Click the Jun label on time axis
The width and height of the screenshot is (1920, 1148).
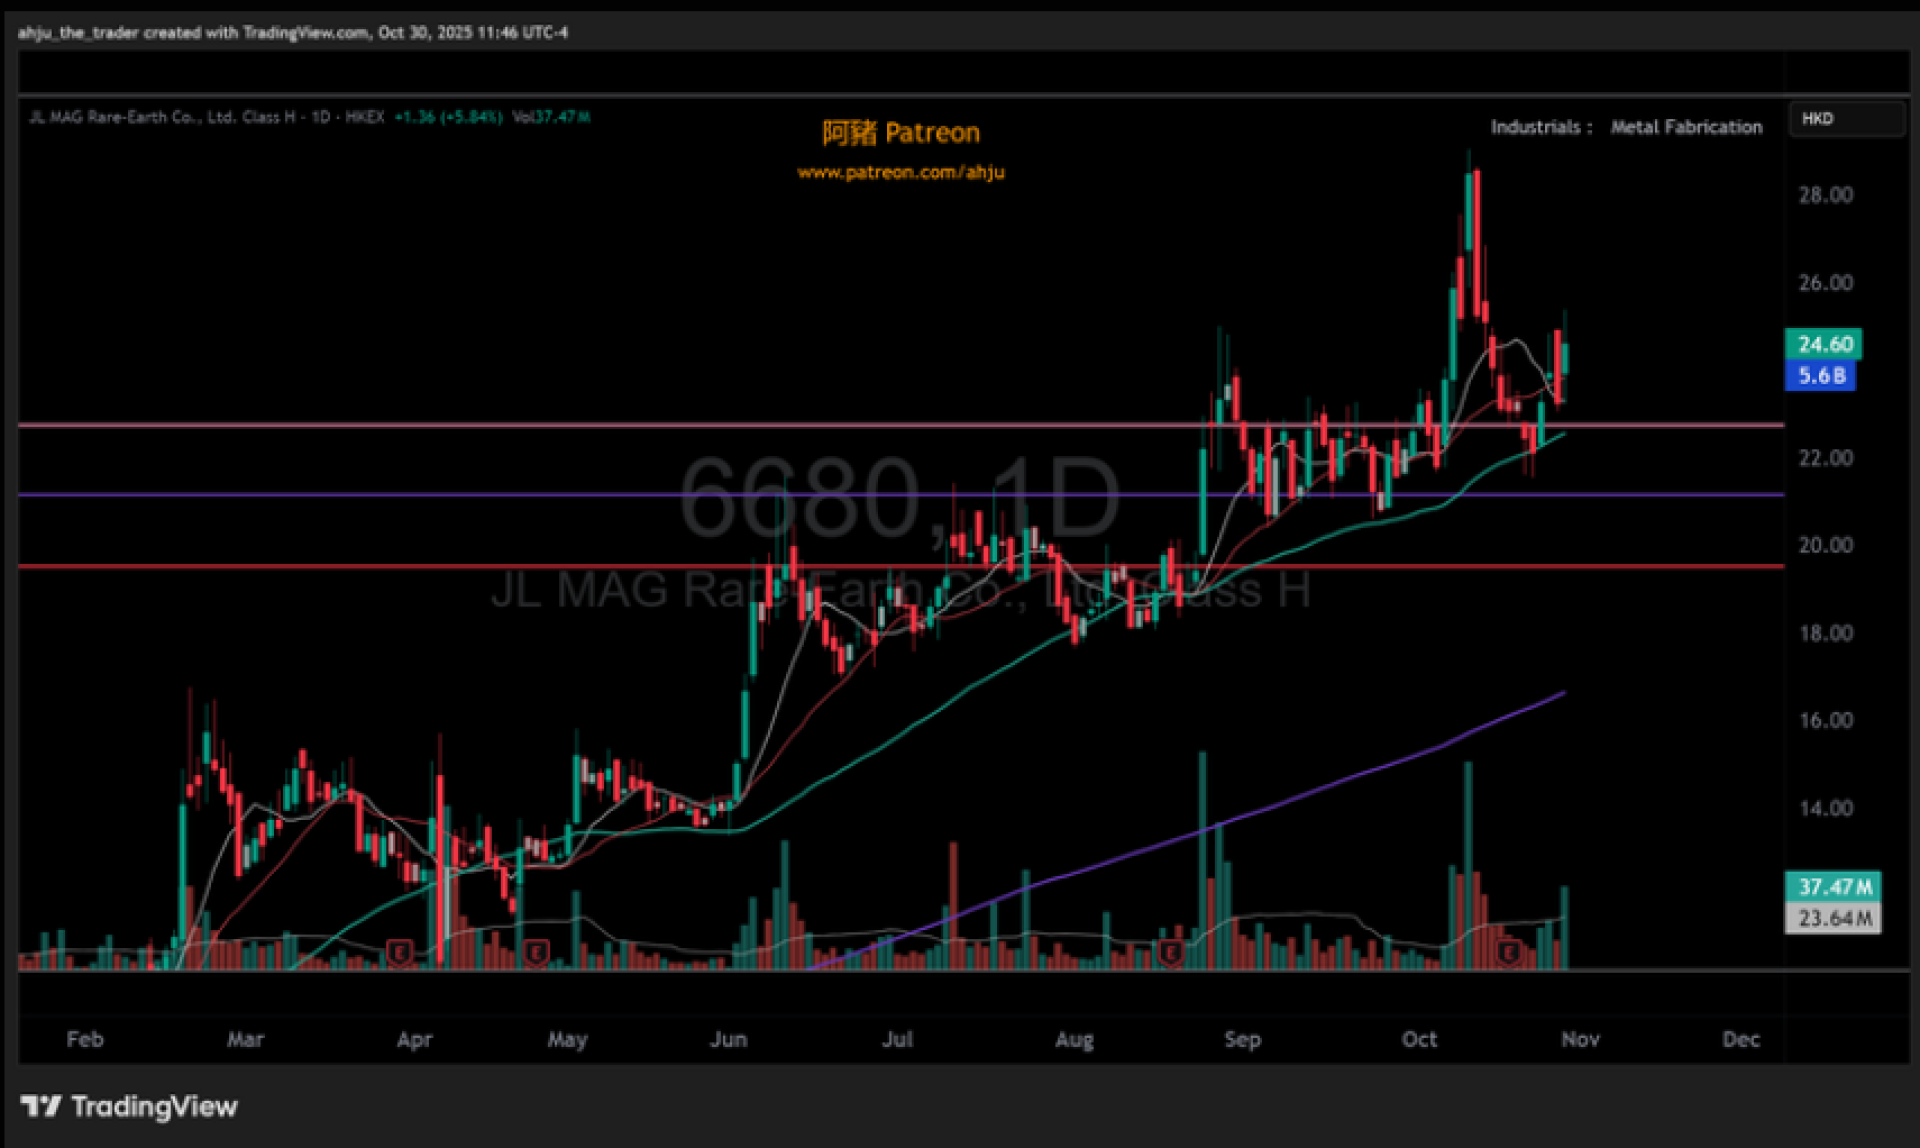(x=728, y=1039)
